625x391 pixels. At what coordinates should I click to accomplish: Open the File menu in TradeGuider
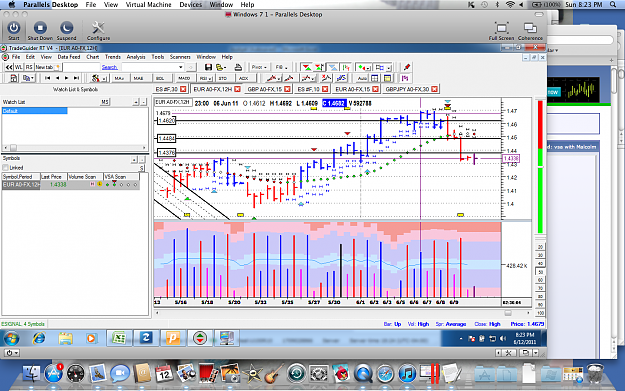coord(16,57)
